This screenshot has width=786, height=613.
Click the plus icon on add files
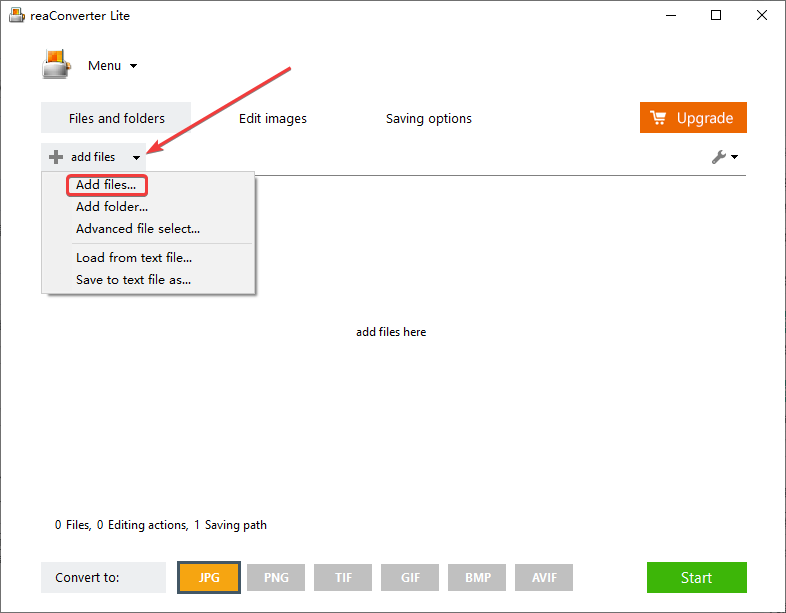[x=56, y=157]
